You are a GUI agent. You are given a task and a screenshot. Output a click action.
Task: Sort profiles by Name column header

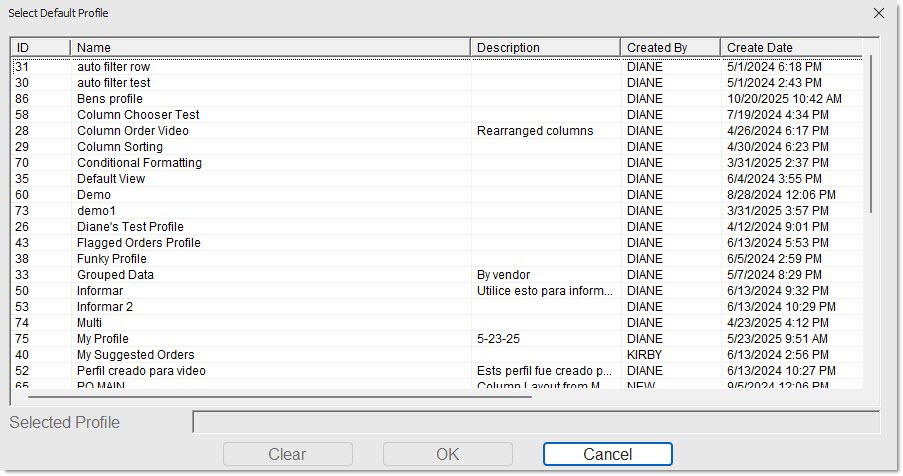[270, 47]
